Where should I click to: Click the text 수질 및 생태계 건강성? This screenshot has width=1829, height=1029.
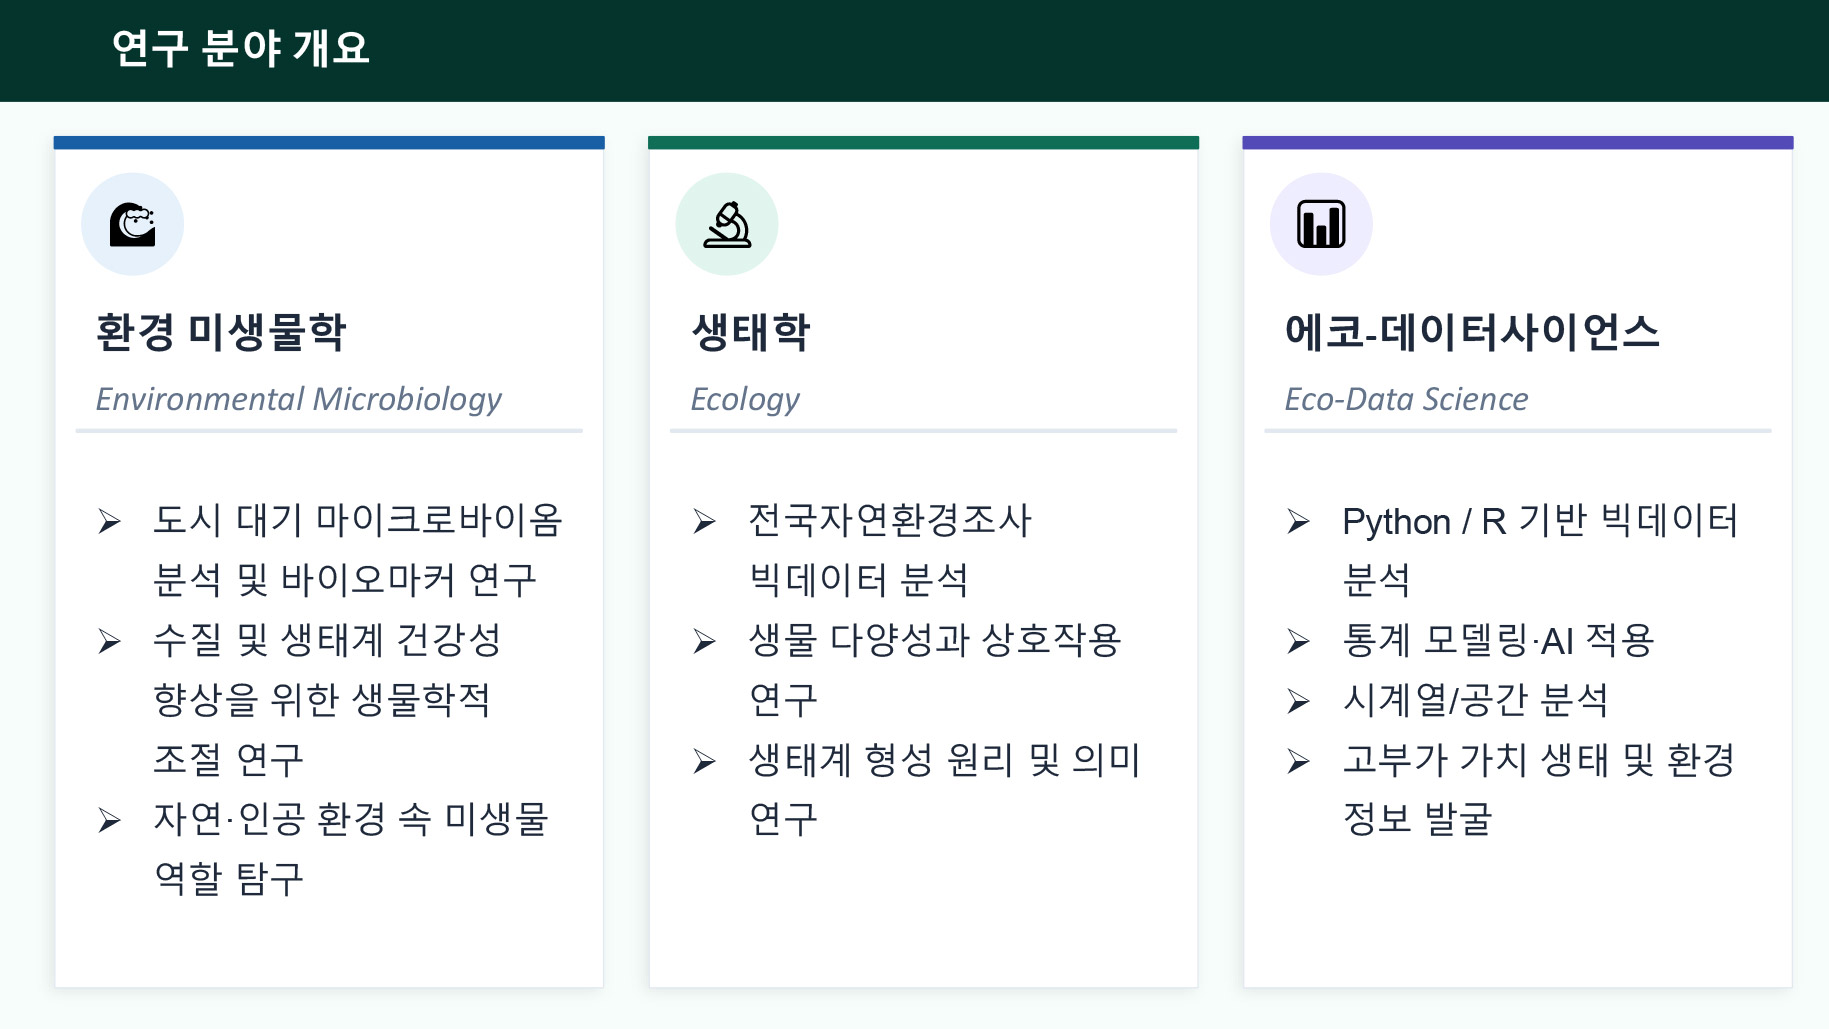tap(327, 640)
